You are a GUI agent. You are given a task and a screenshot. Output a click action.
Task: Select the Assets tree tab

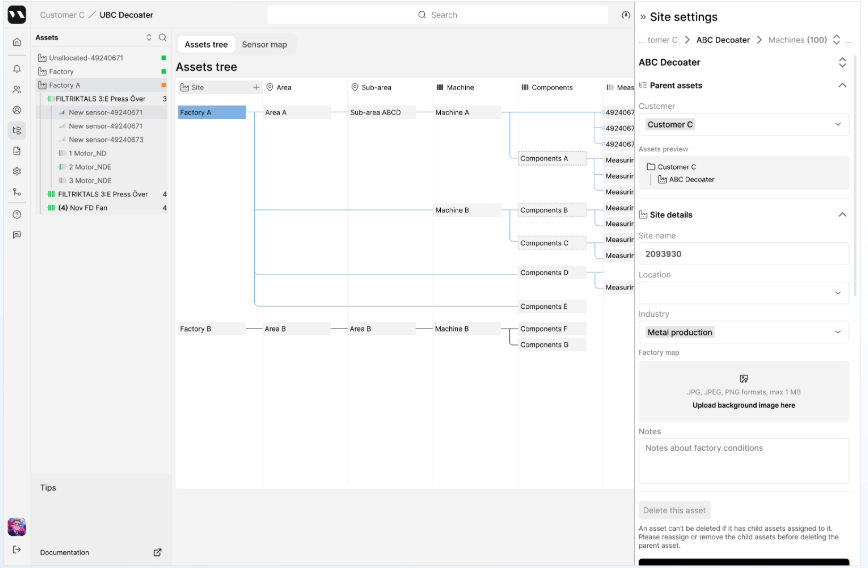click(206, 45)
